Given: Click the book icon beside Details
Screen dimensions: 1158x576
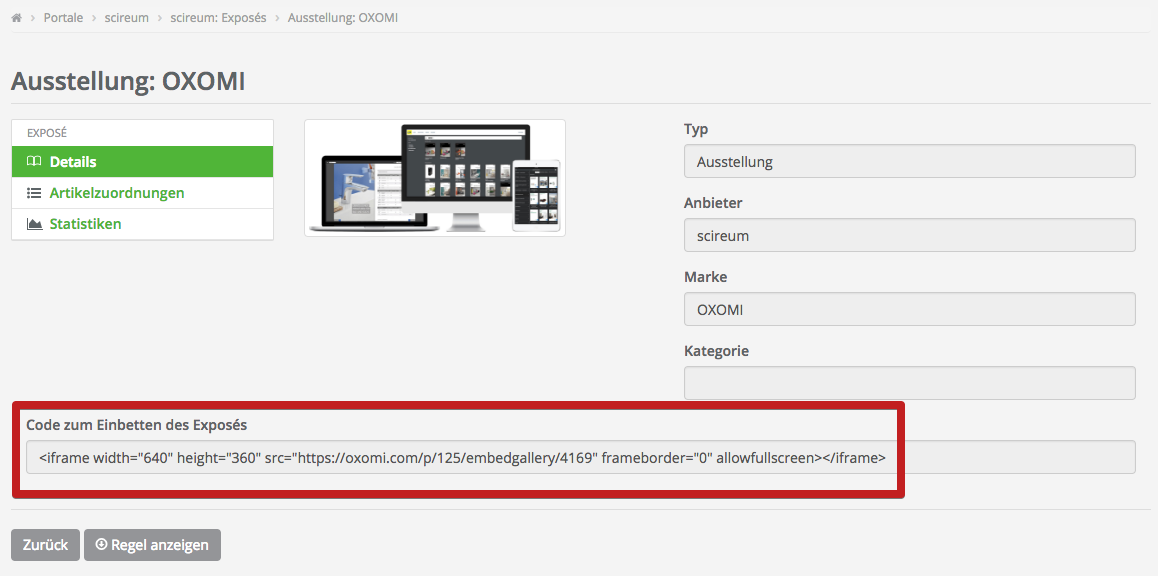Looking at the screenshot, I should (x=34, y=162).
